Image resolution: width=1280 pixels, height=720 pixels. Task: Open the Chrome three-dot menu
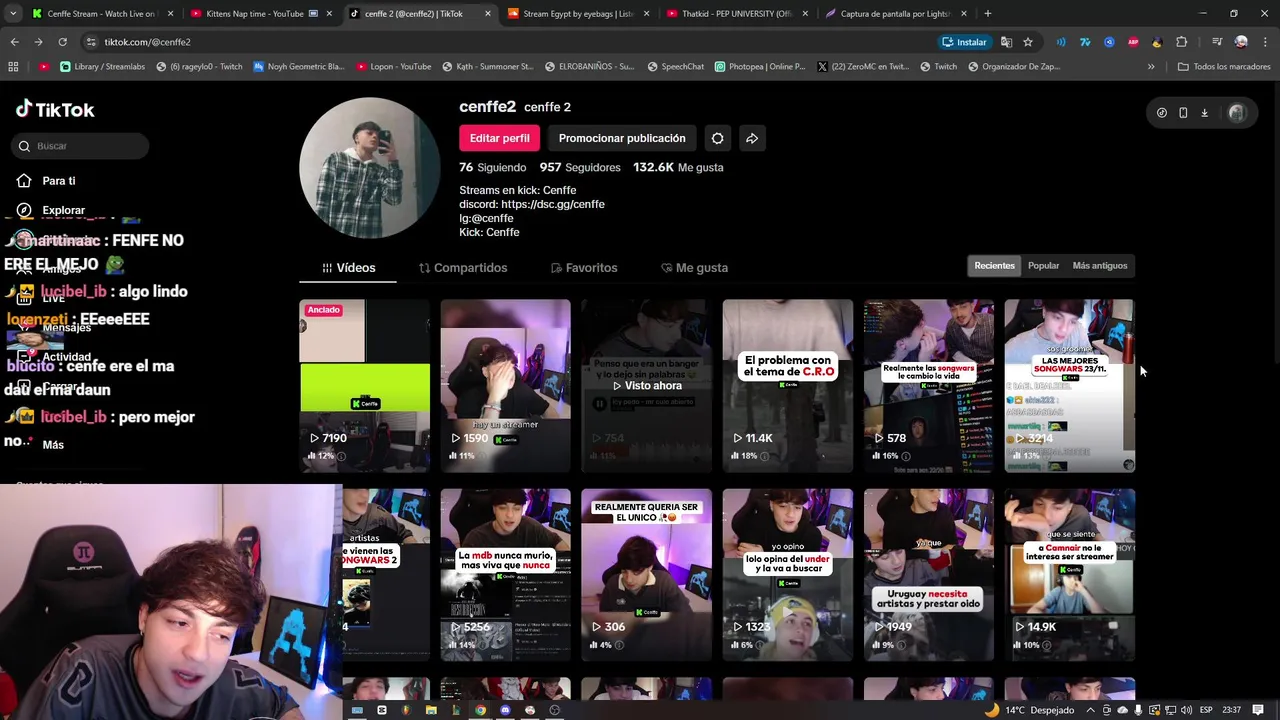coord(1264,42)
